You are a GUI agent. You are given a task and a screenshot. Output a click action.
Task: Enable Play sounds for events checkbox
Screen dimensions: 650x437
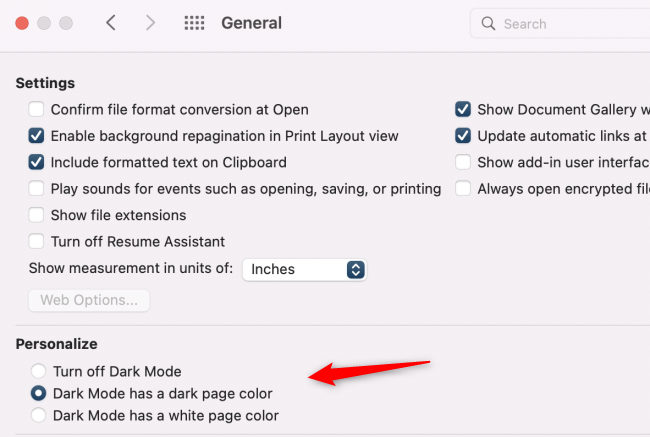(x=36, y=189)
